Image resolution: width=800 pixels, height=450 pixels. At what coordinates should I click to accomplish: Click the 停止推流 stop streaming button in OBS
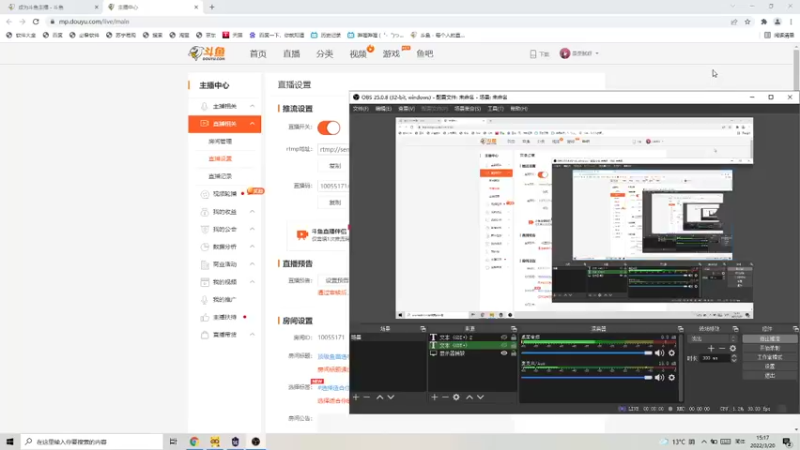coord(769,339)
